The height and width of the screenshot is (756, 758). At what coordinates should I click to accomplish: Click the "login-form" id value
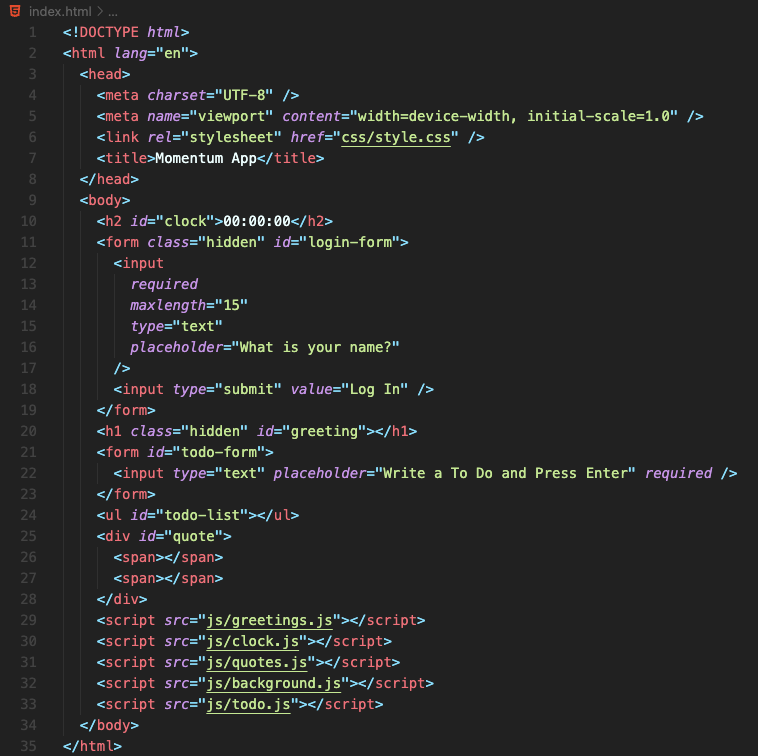(x=350, y=242)
